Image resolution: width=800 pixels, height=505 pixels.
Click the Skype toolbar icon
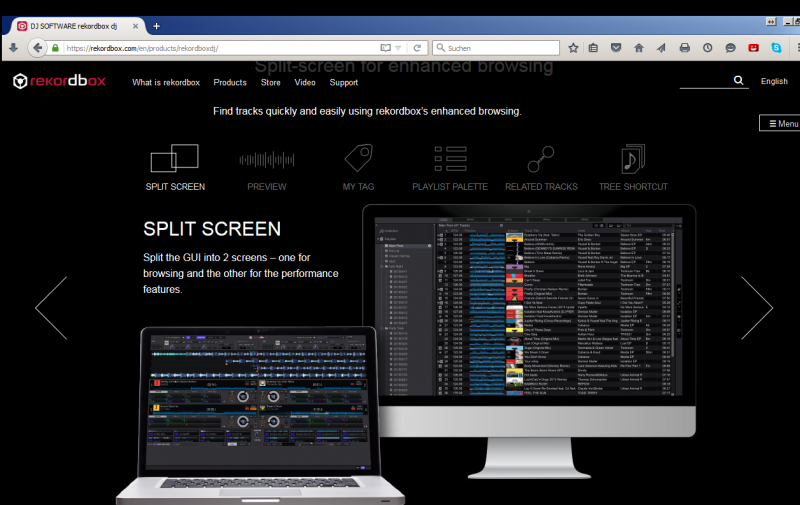(x=776, y=48)
